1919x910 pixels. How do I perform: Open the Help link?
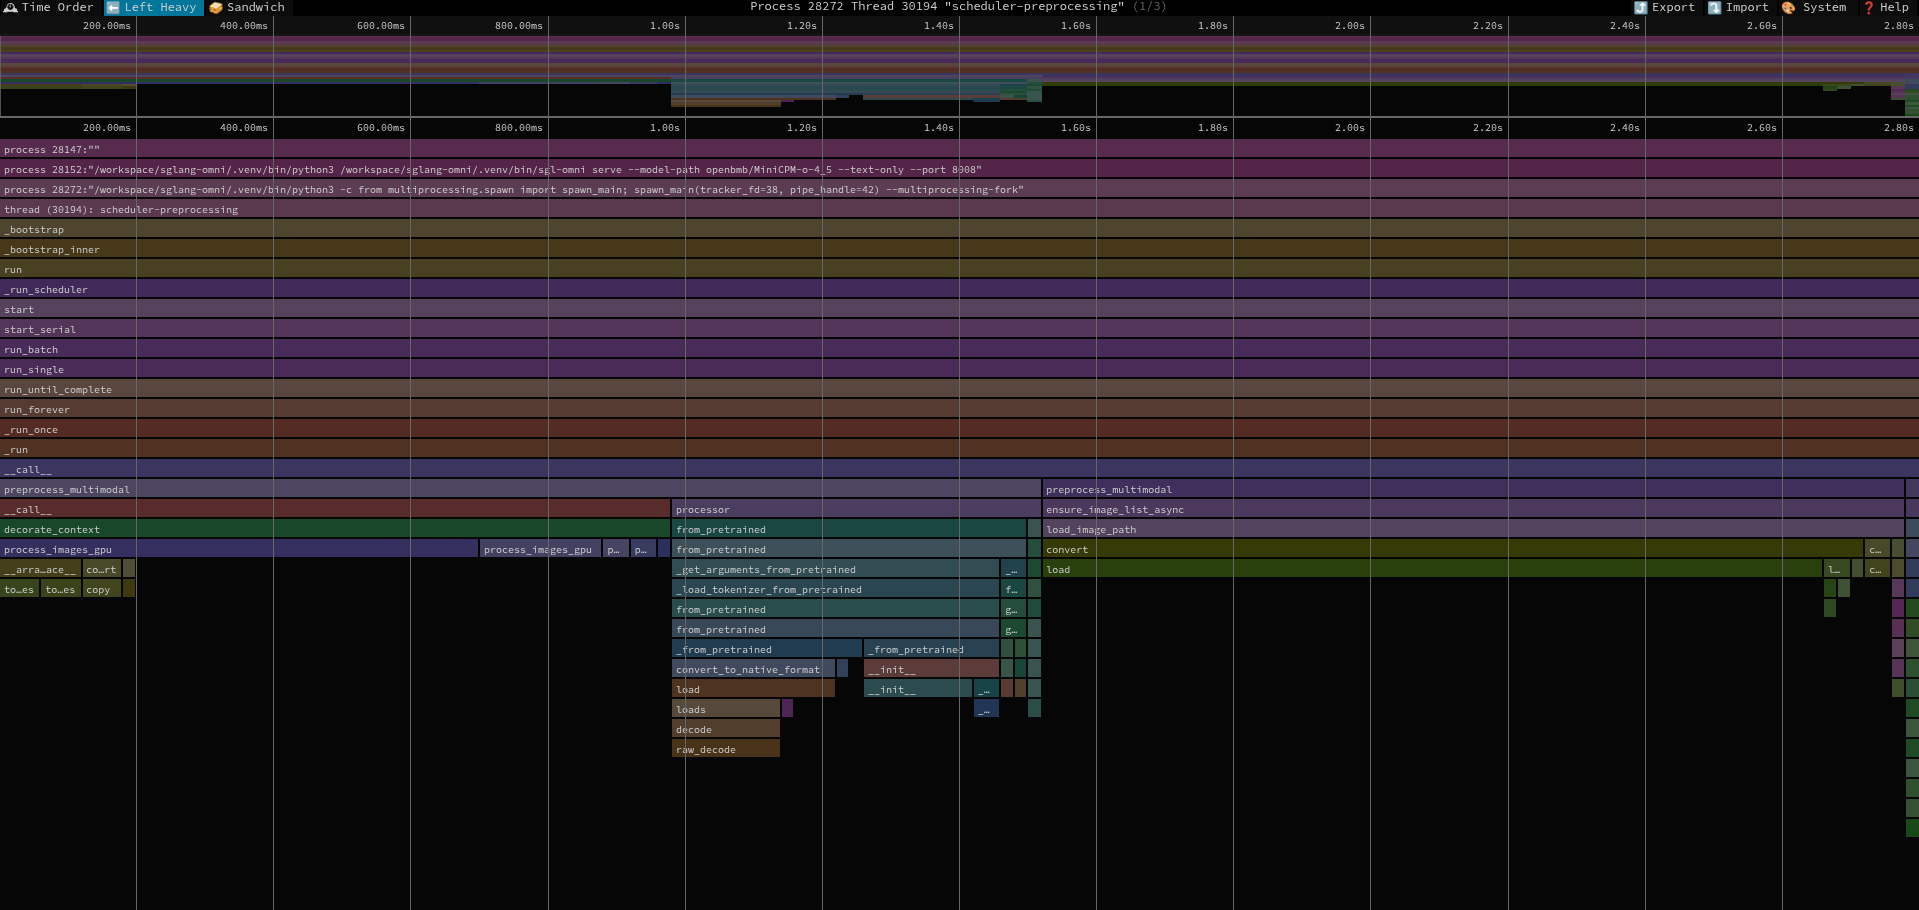pos(1886,7)
